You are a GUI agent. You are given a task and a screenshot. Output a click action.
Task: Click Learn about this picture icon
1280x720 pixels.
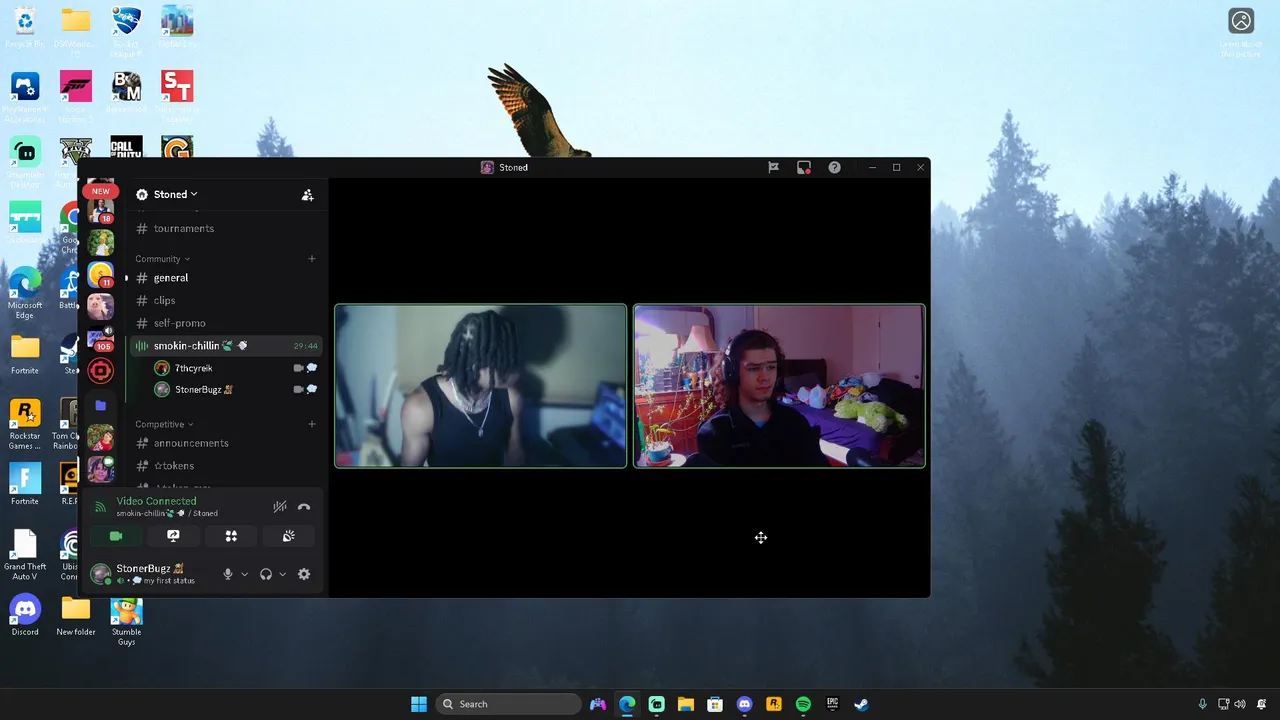pos(1241,32)
